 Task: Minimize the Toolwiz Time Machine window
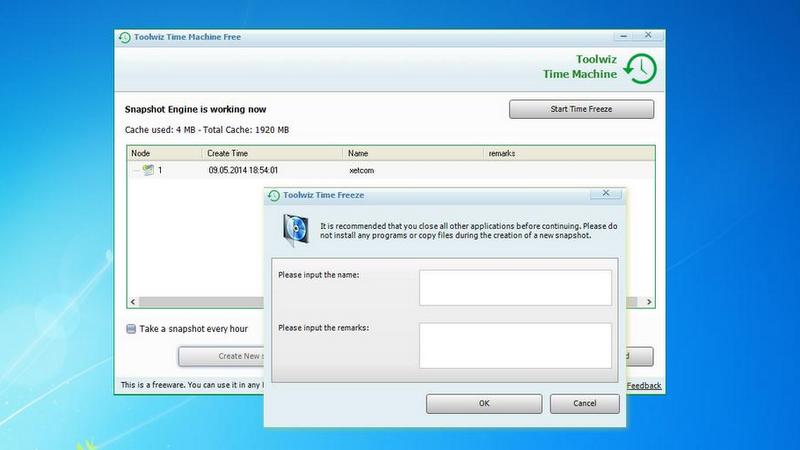coord(623,36)
